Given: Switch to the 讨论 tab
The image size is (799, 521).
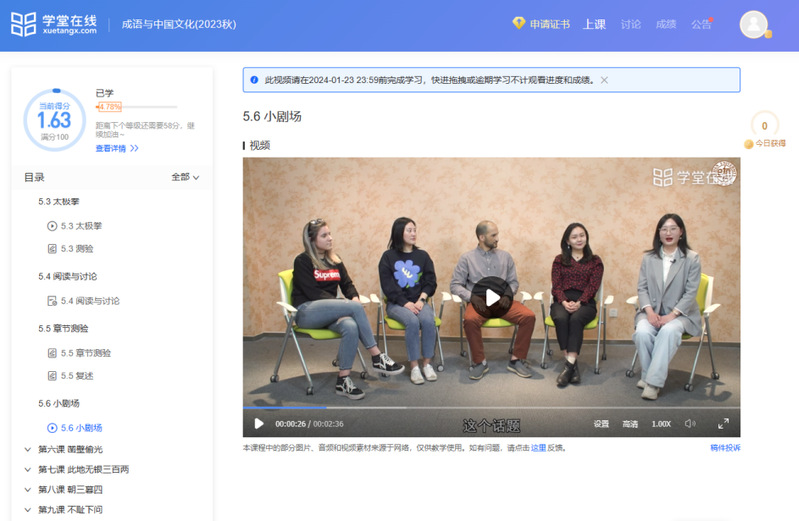Looking at the screenshot, I should [630, 24].
